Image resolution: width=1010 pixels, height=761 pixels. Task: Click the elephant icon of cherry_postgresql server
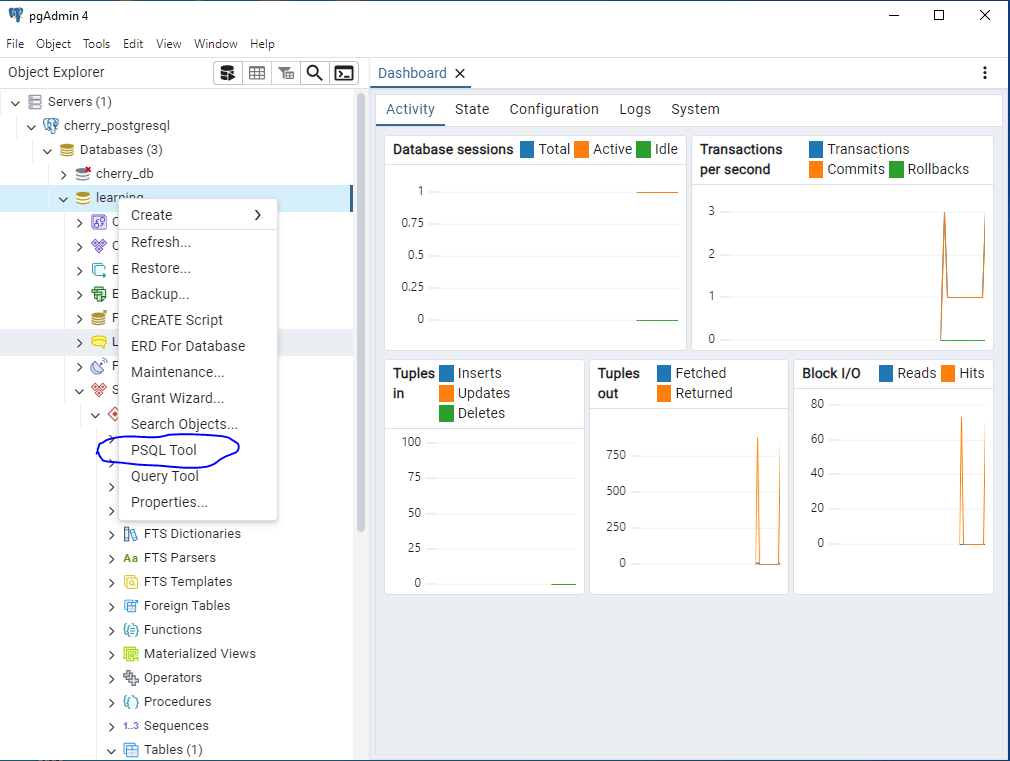50,125
